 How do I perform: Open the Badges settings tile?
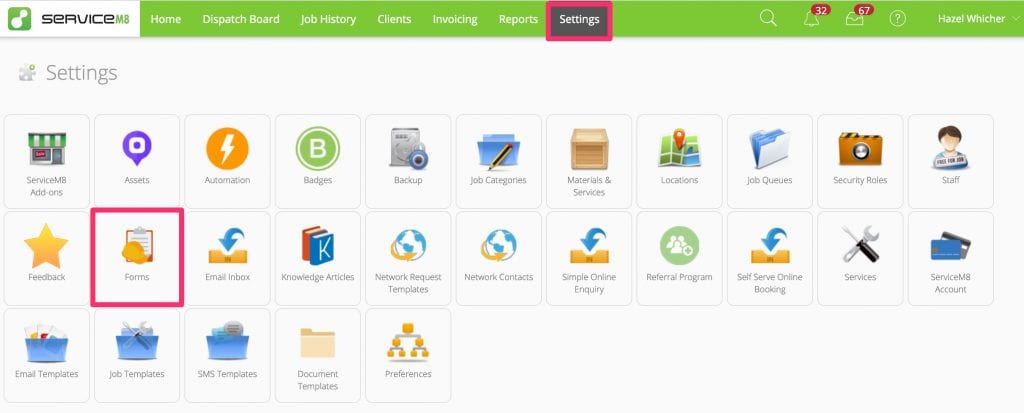(x=318, y=161)
